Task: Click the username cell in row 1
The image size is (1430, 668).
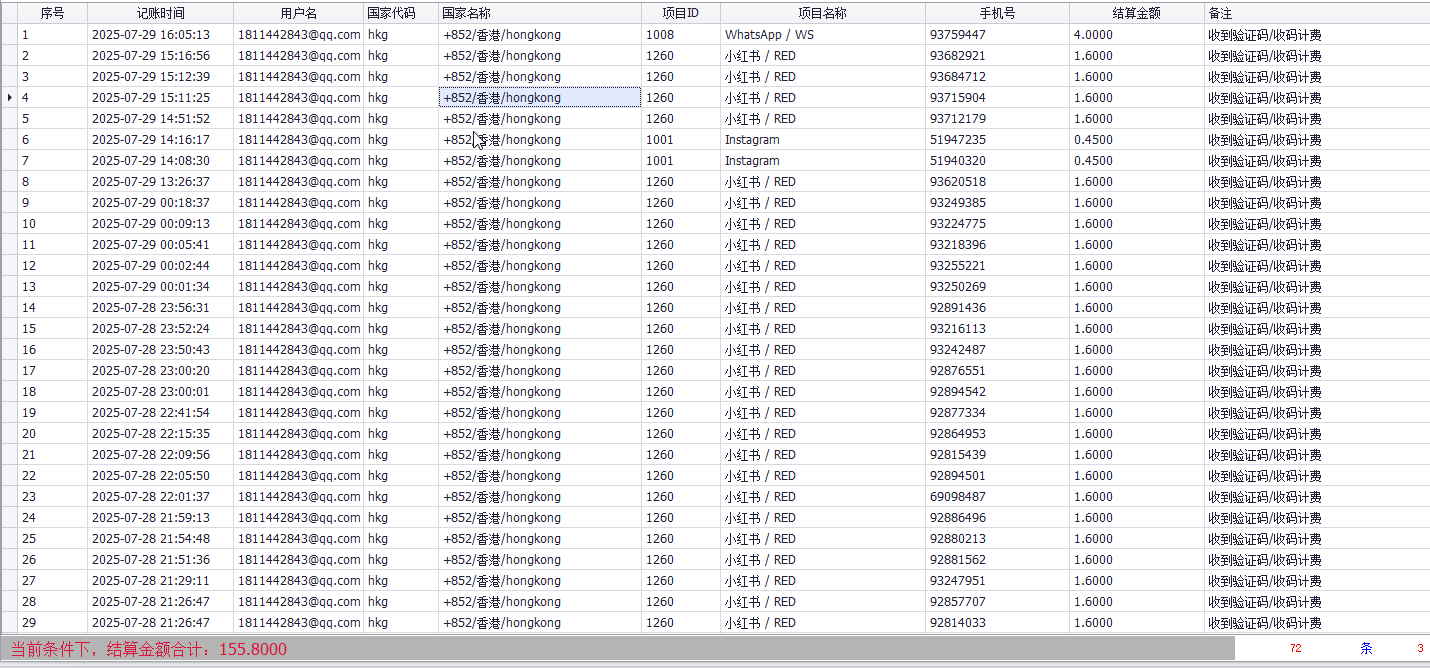Action: pos(298,34)
